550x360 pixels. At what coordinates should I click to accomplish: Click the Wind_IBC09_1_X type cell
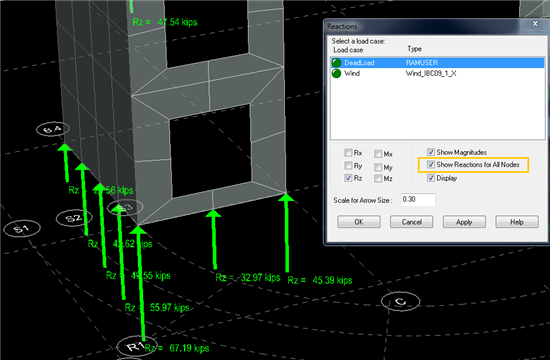431,73
